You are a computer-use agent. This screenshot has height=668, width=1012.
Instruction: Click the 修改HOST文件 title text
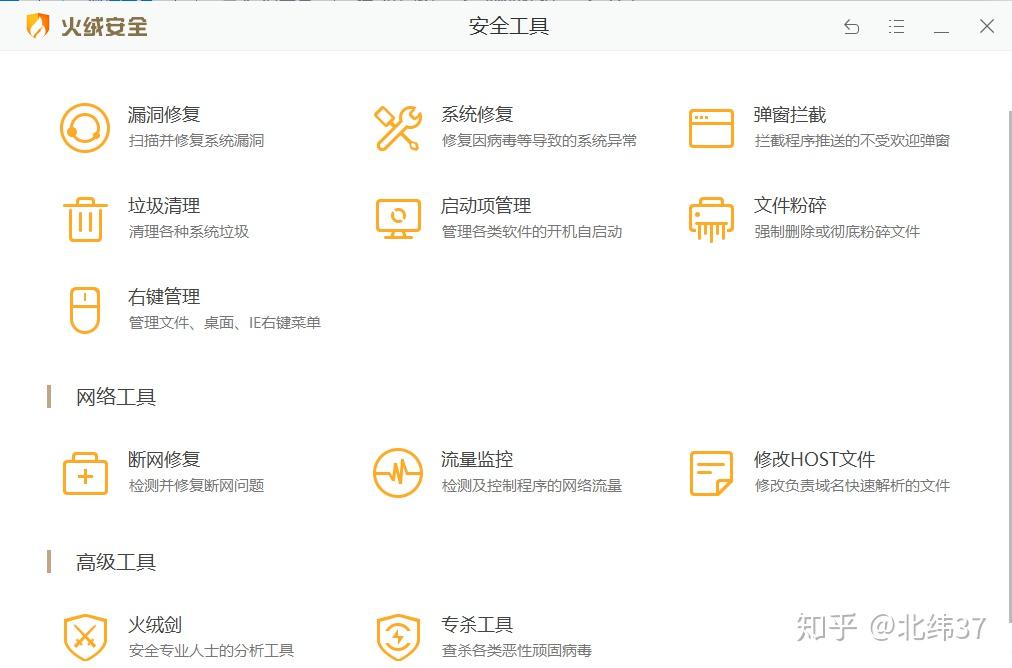pos(815,460)
